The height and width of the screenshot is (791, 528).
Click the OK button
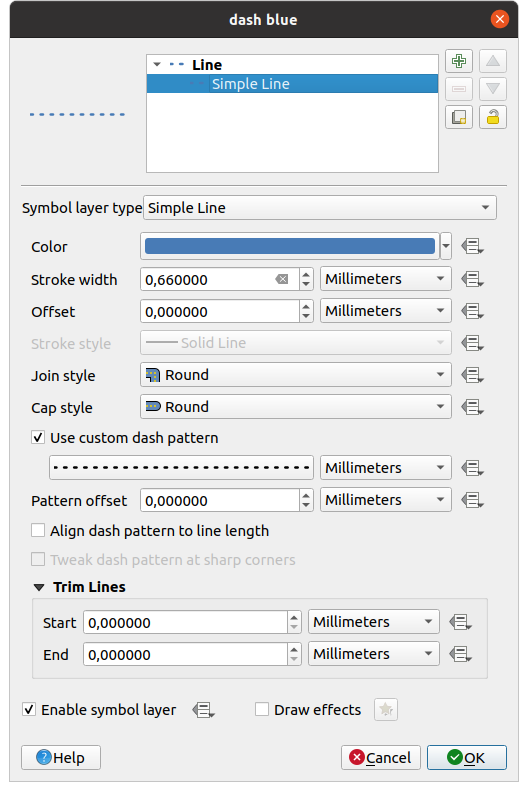pyautogui.click(x=466, y=758)
